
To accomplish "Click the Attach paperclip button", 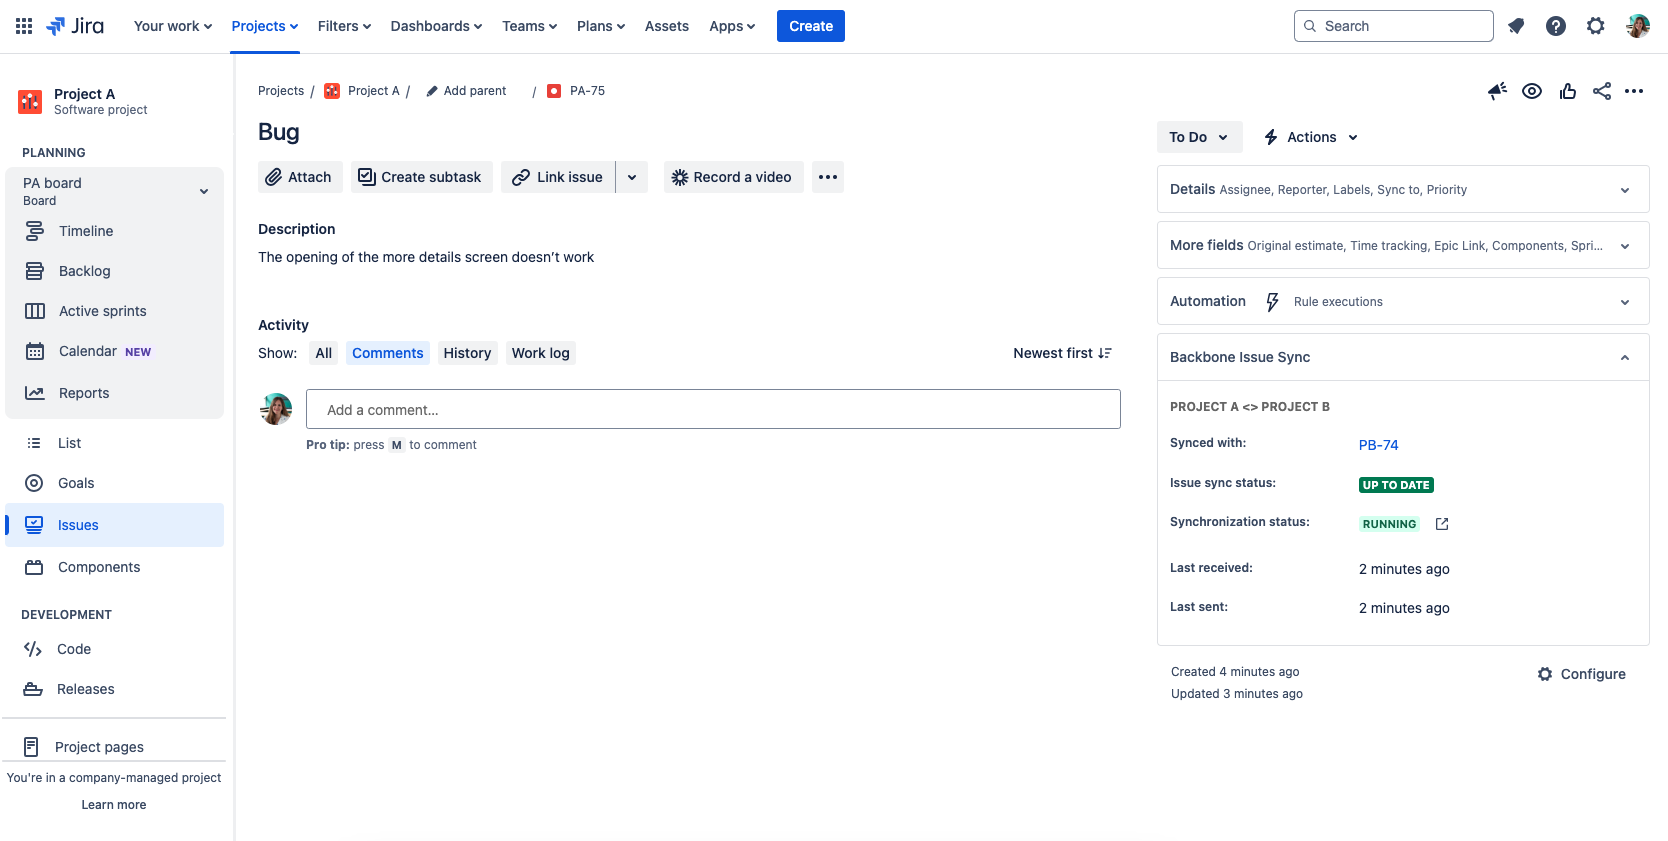I will coord(299,177).
